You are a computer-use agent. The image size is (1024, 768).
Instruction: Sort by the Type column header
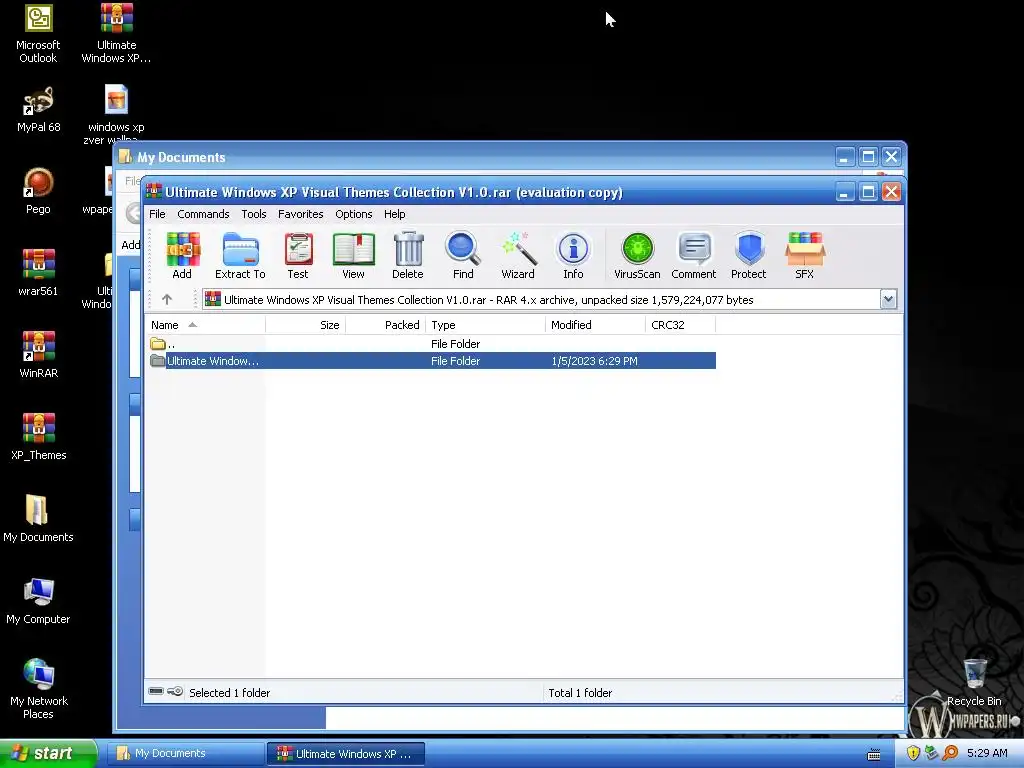pyautogui.click(x=485, y=325)
